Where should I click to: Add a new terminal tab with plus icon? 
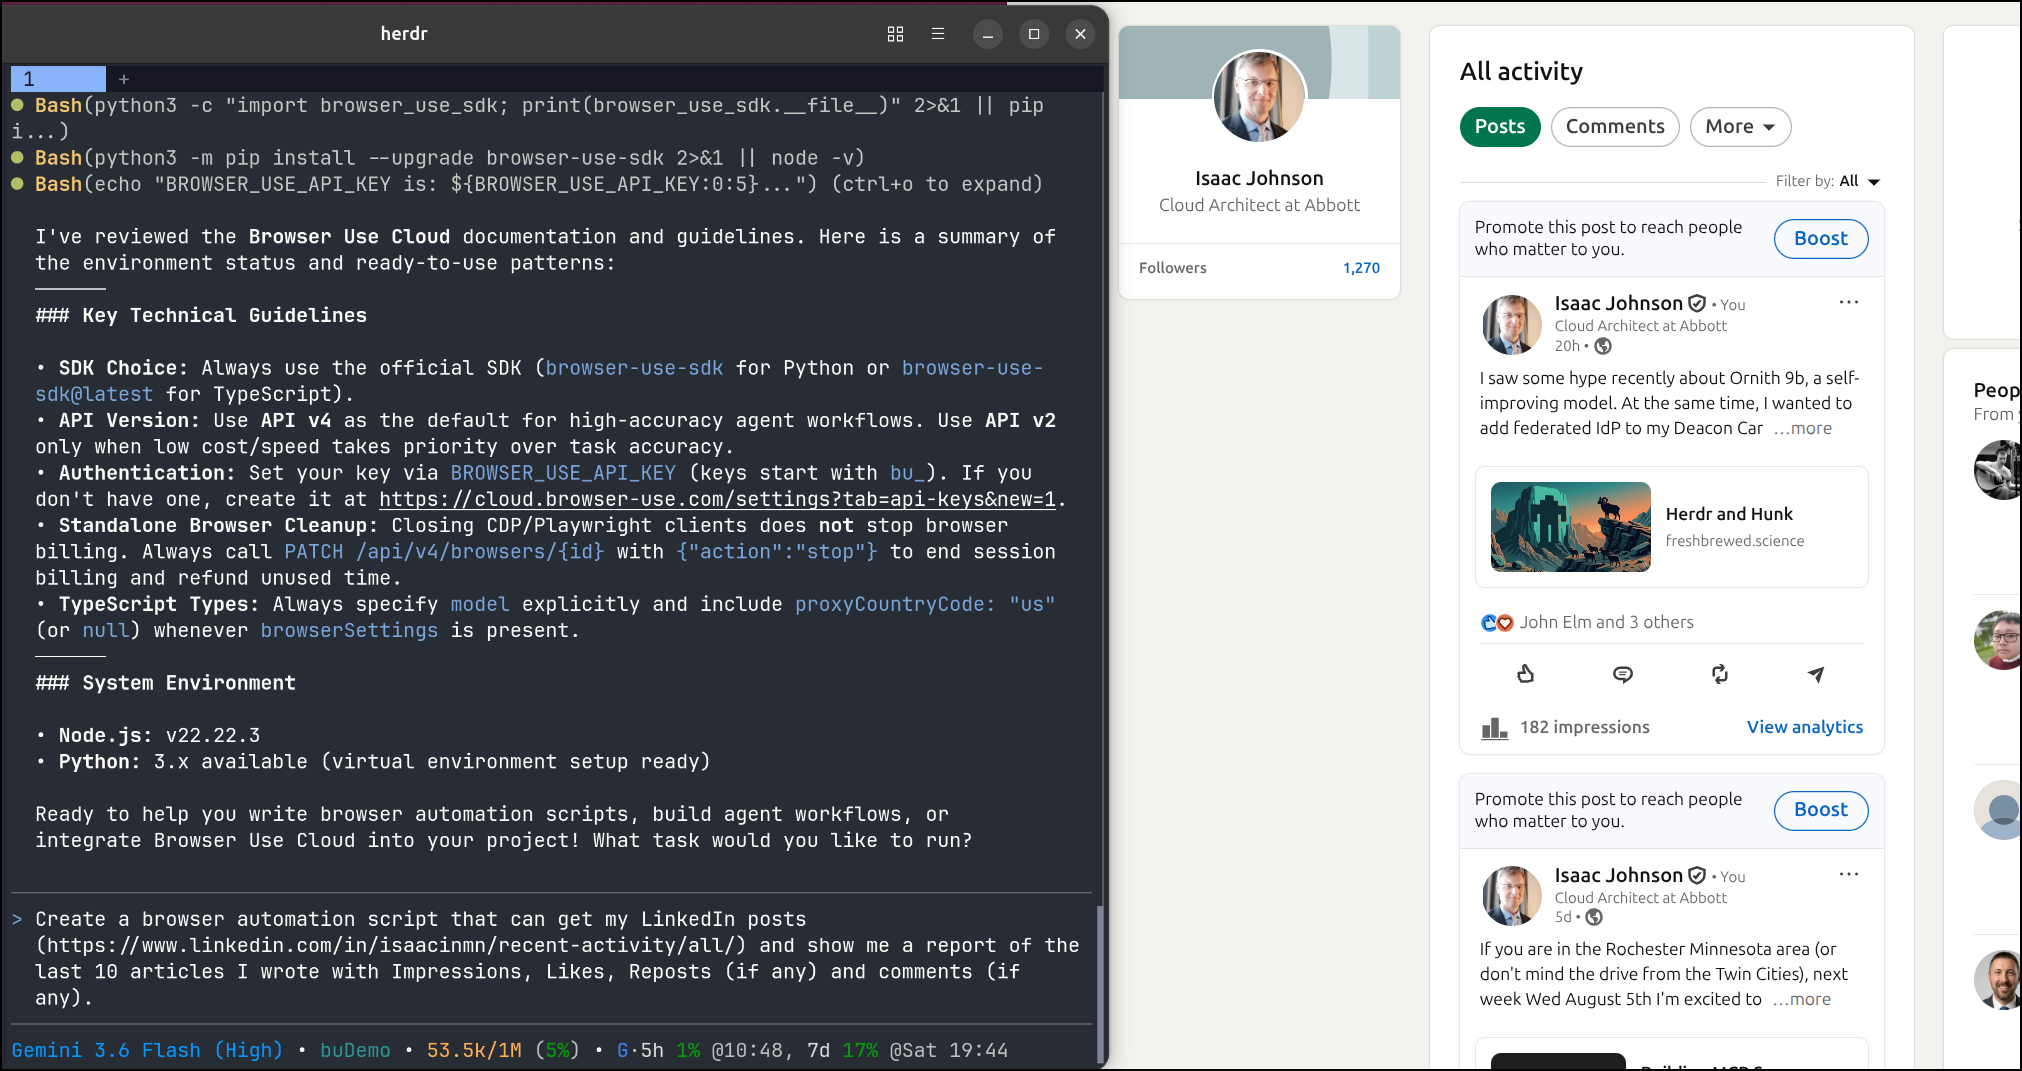(124, 79)
